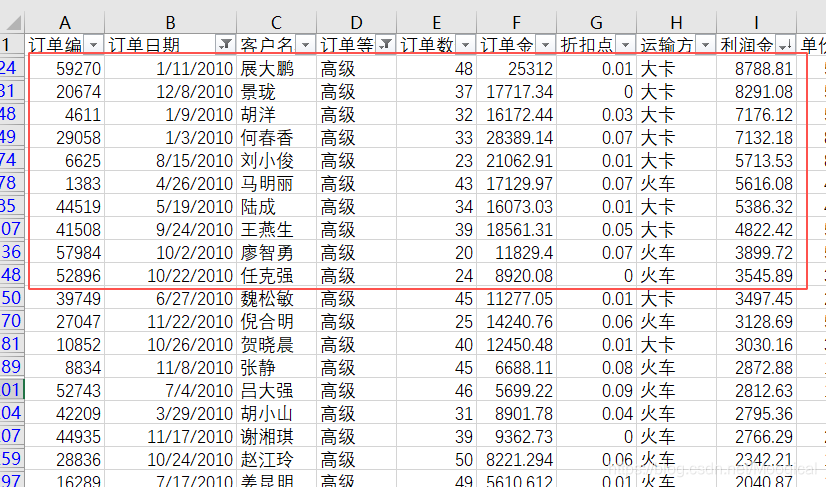Click order amount 18561.31

click(519, 230)
